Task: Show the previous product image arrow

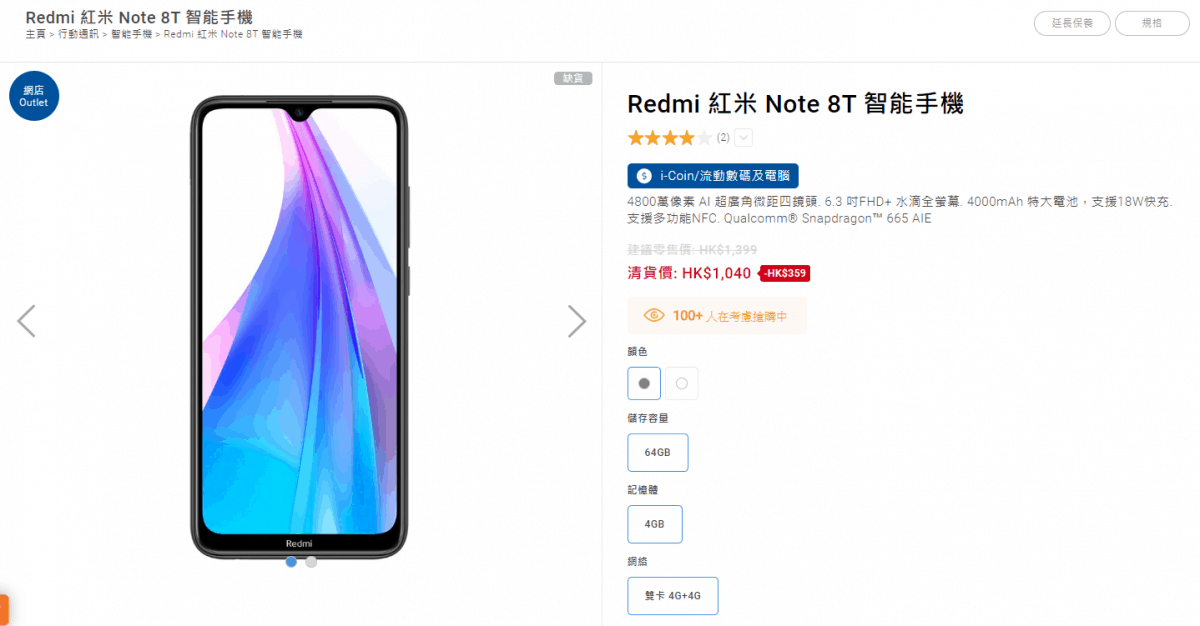Action: point(26,321)
